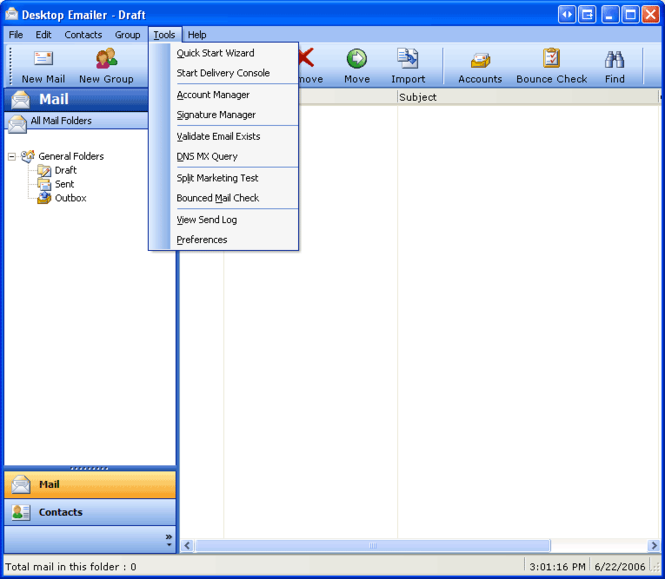Switch to Contacts navigation button
Image resolution: width=665 pixels, height=579 pixels.
pyautogui.click(x=90, y=512)
